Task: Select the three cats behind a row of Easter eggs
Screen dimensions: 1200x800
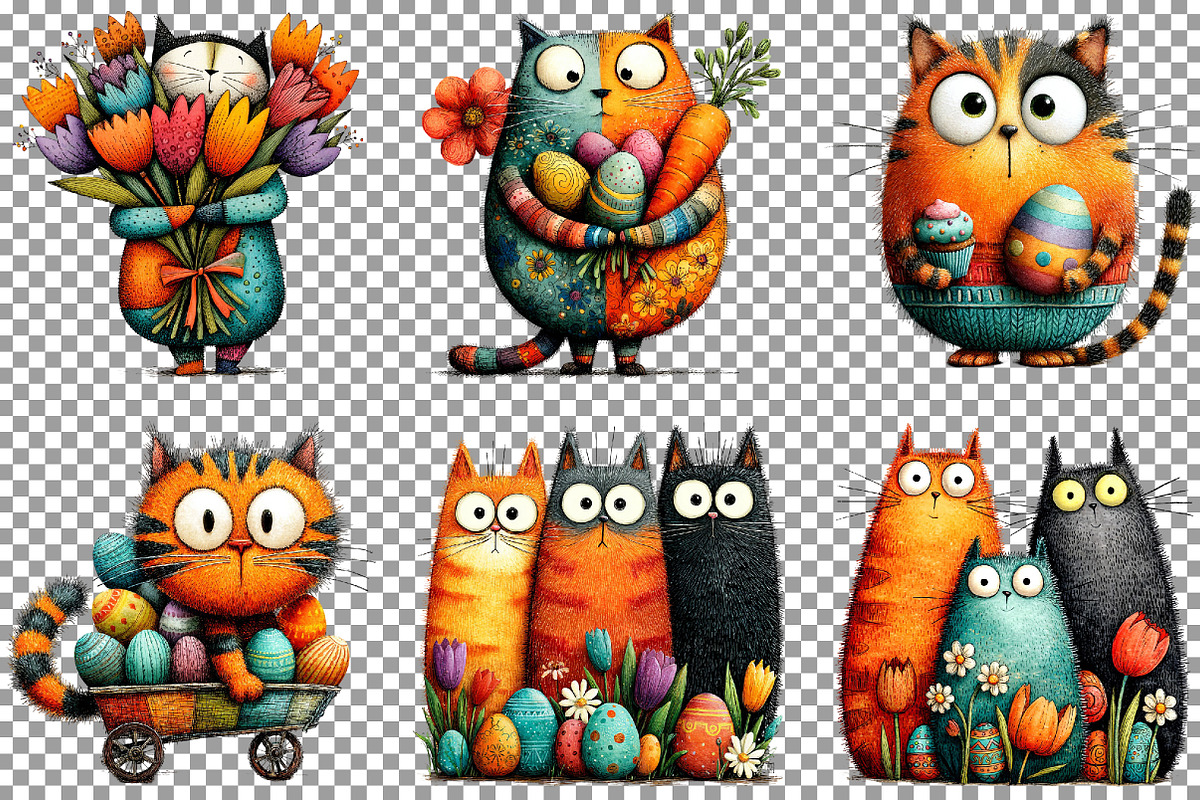Action: (x=602, y=605)
